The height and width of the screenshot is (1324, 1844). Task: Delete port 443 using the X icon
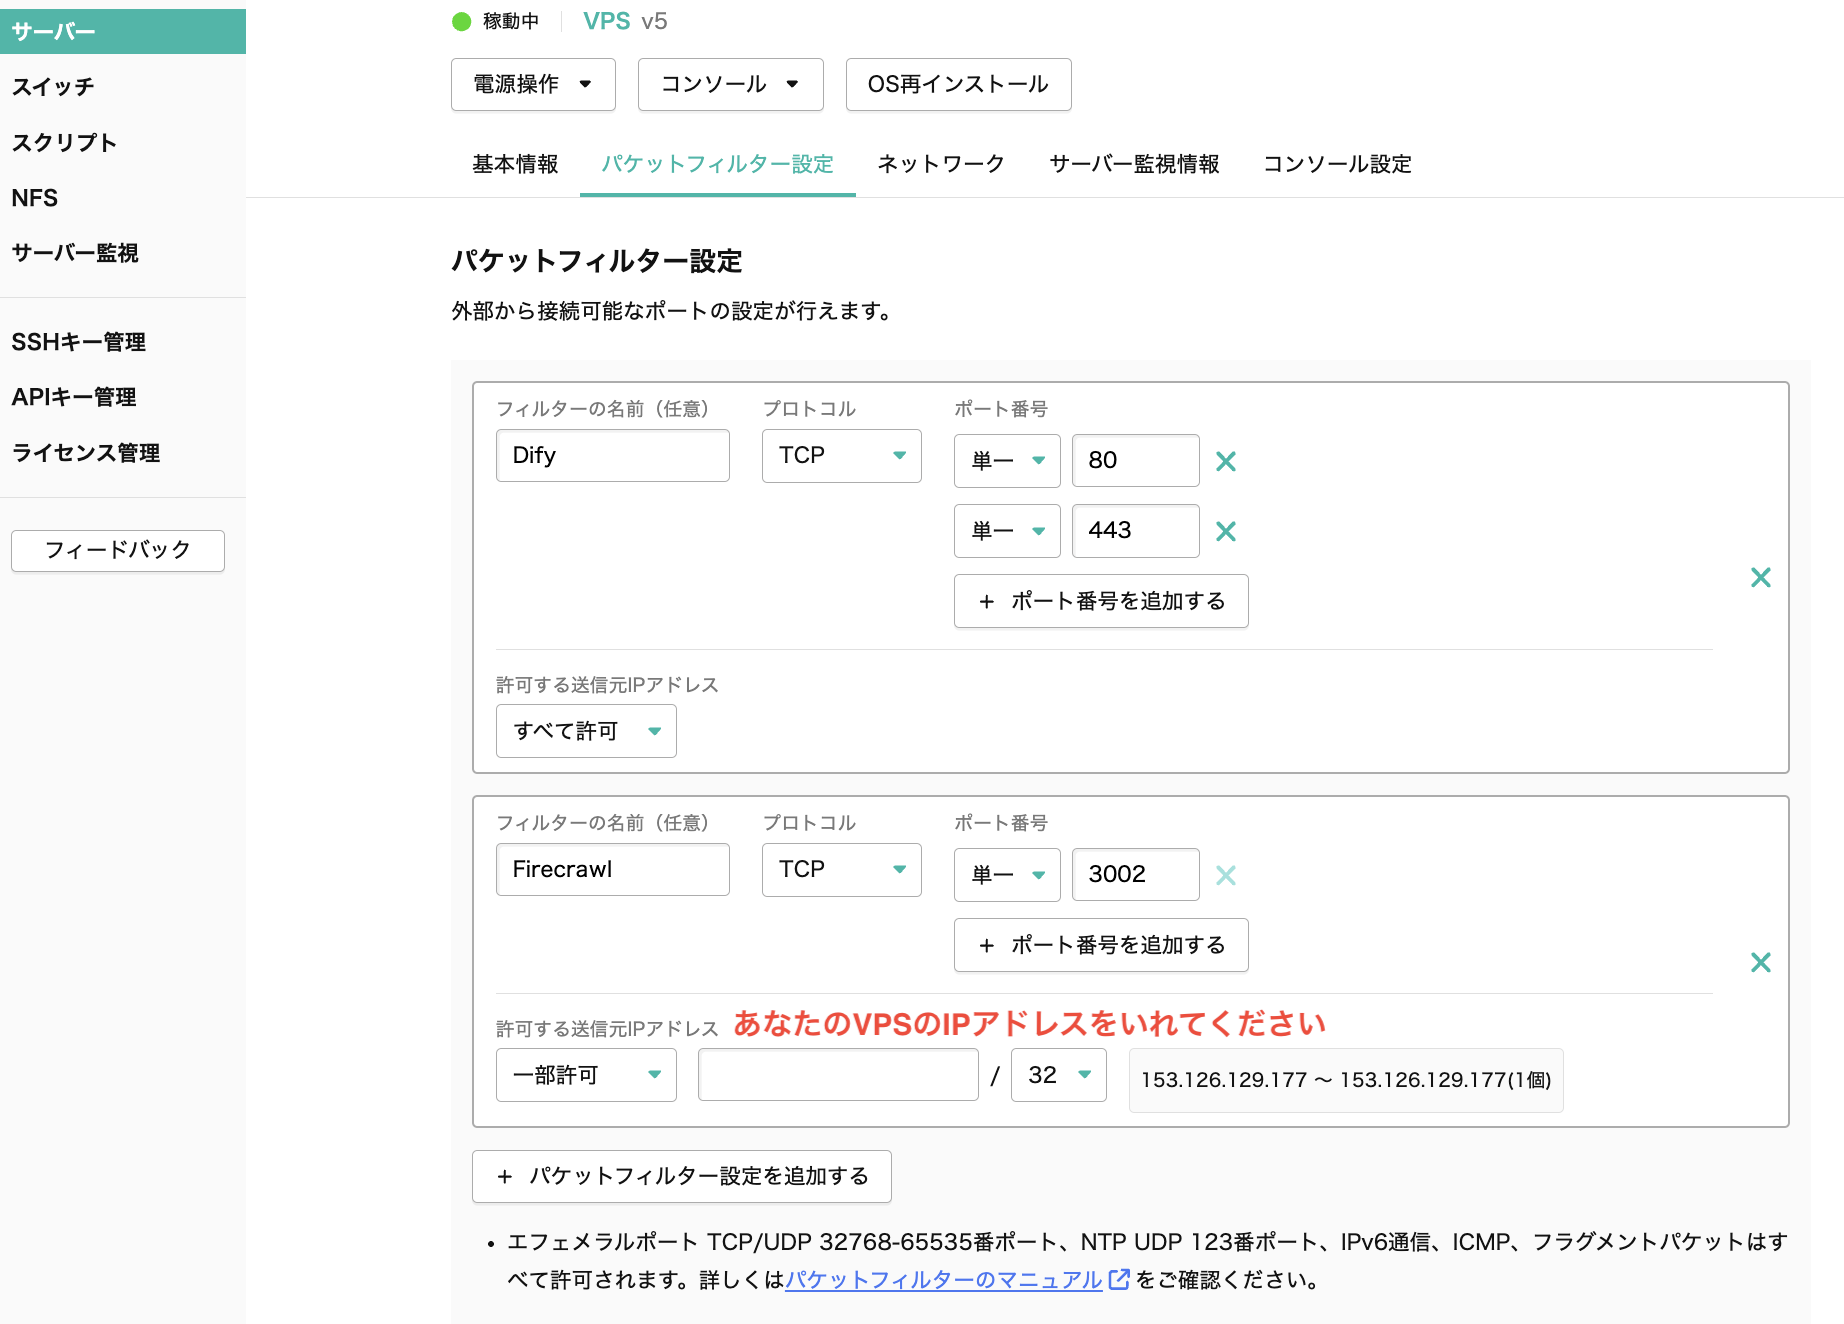coord(1225,531)
